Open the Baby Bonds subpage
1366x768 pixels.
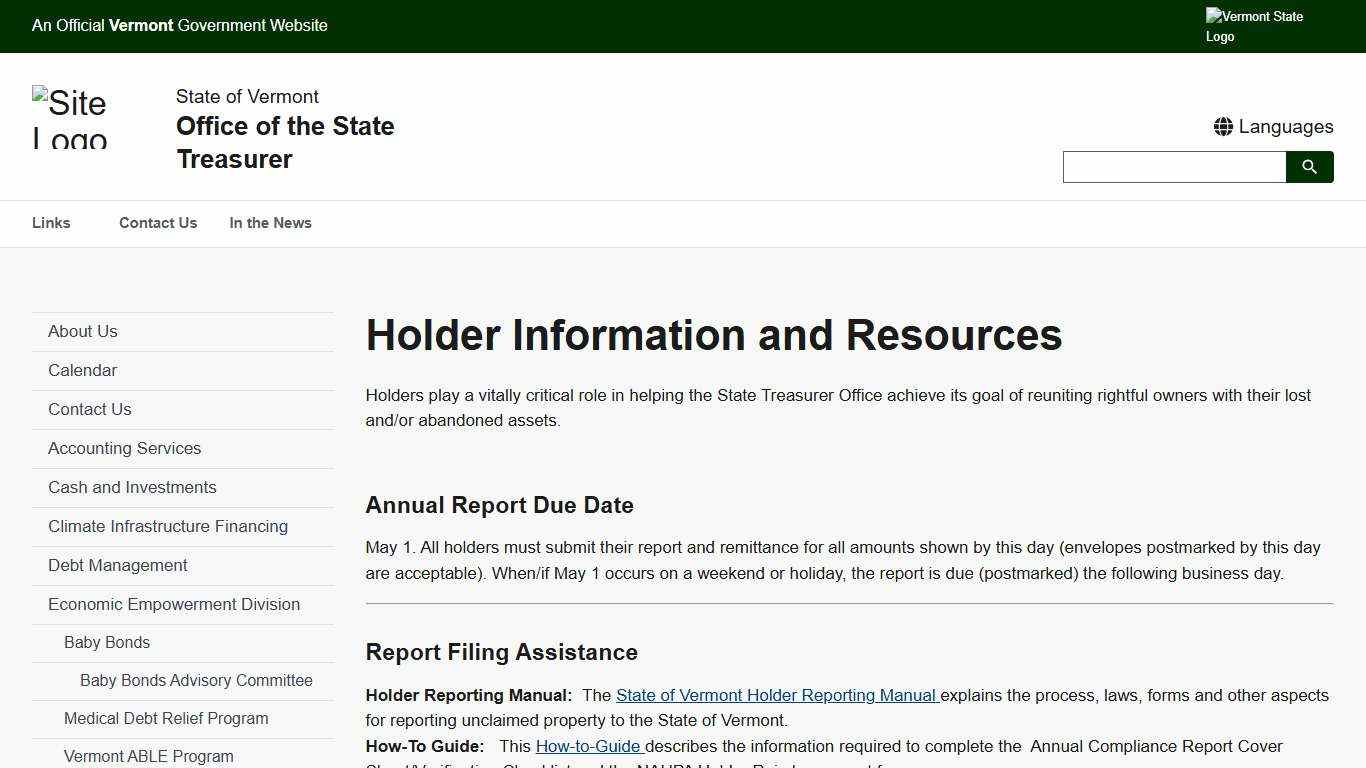click(x=107, y=642)
